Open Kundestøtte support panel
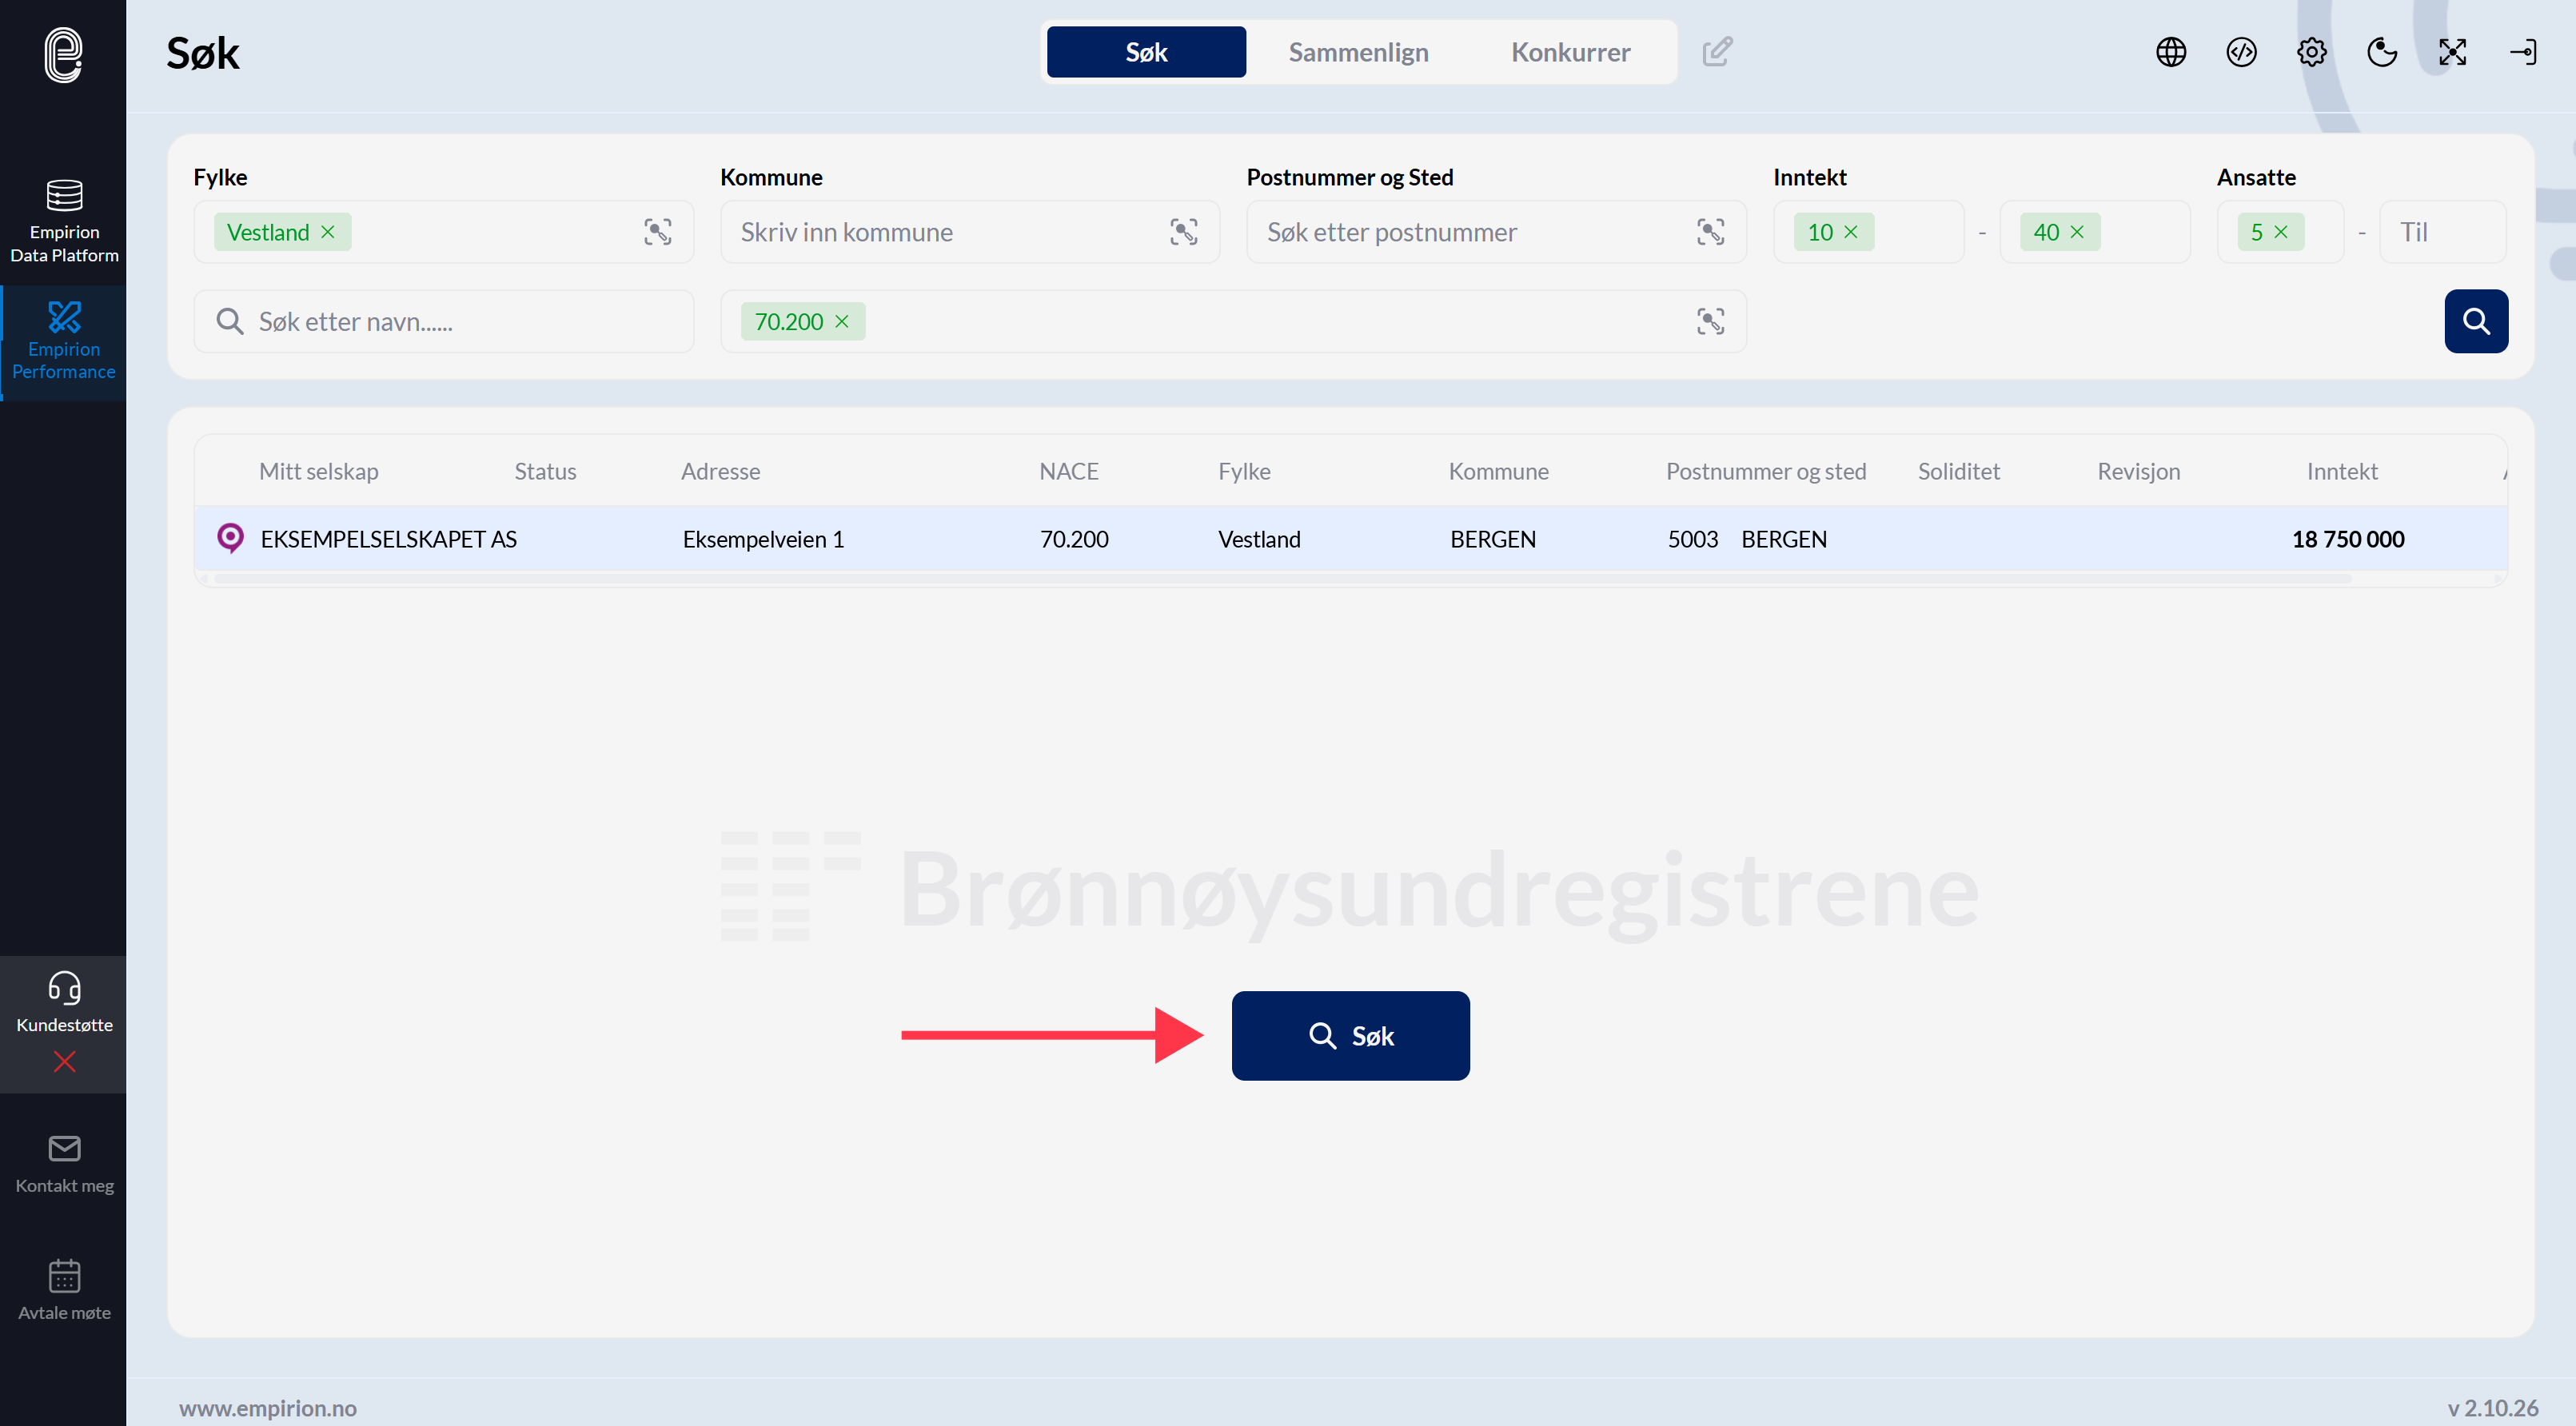This screenshot has height=1426, width=2576. (x=64, y=1003)
